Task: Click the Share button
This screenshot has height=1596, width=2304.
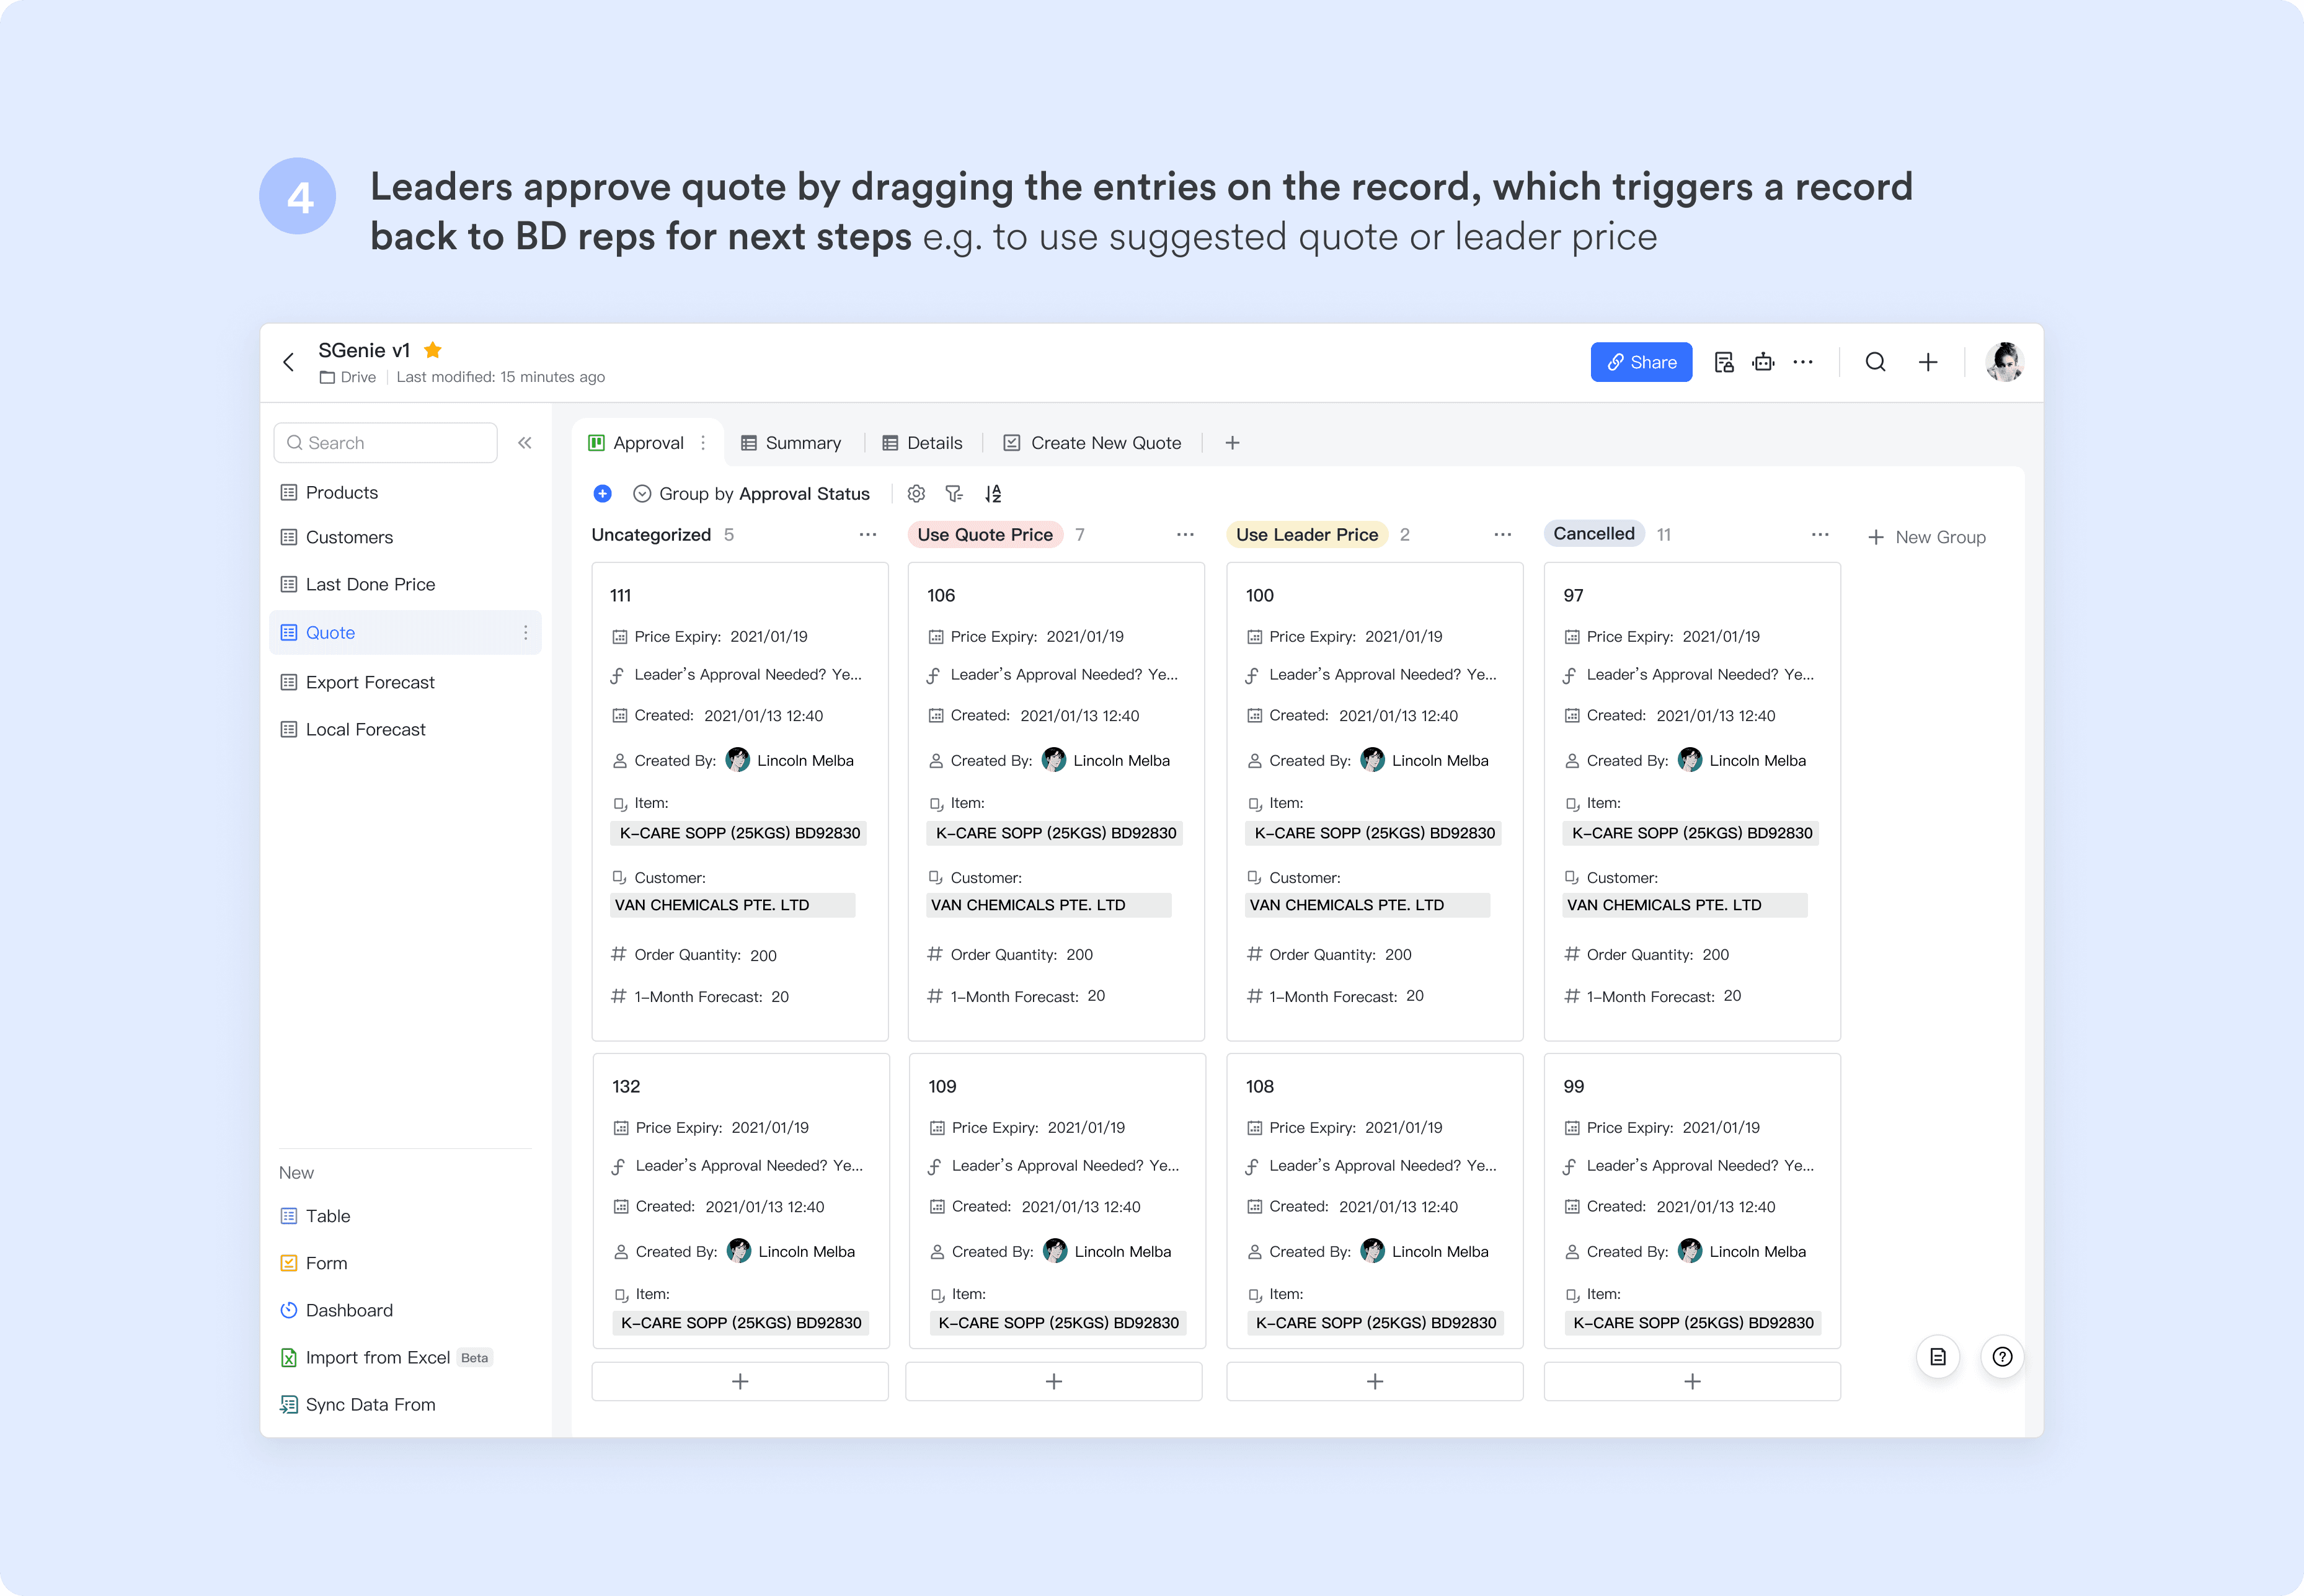Action: [x=1640, y=362]
